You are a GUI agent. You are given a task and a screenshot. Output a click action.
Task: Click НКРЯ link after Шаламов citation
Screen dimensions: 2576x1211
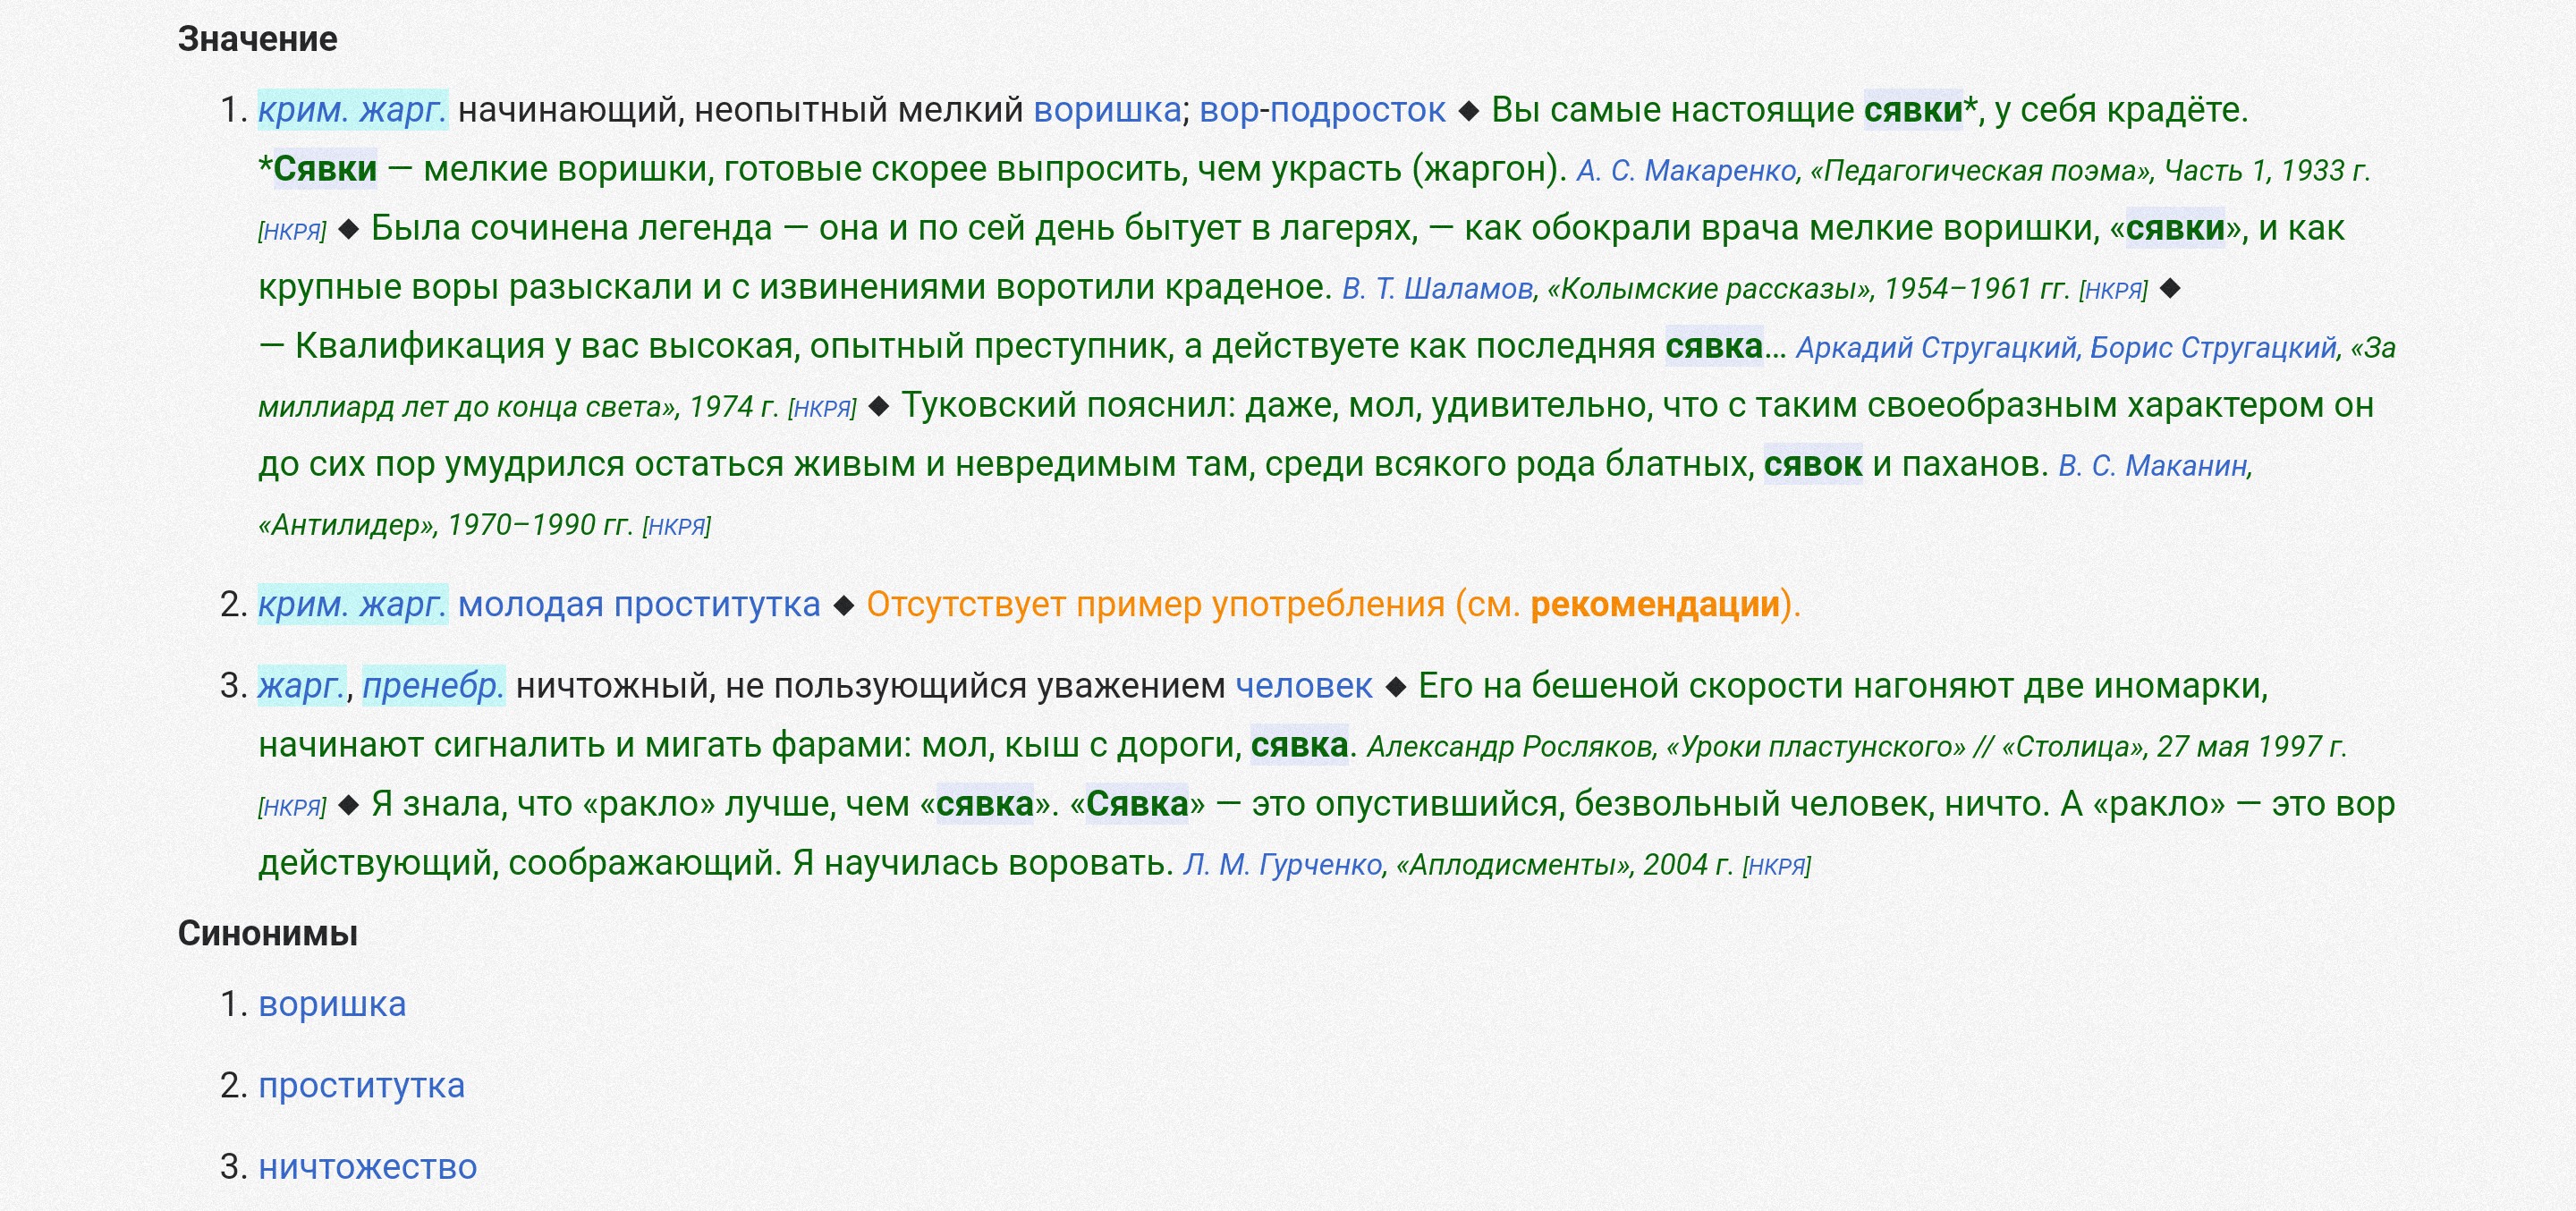[2113, 290]
